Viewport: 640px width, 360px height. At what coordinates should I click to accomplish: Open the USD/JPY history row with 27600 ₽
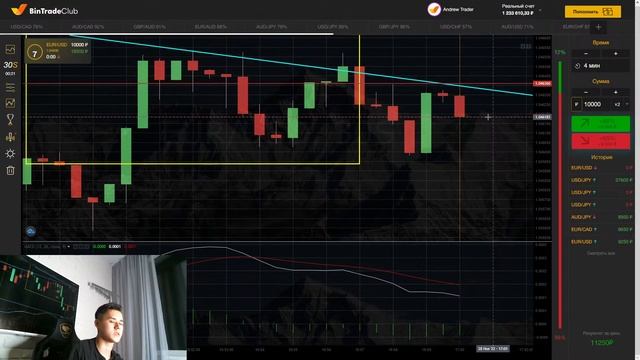tap(601, 180)
